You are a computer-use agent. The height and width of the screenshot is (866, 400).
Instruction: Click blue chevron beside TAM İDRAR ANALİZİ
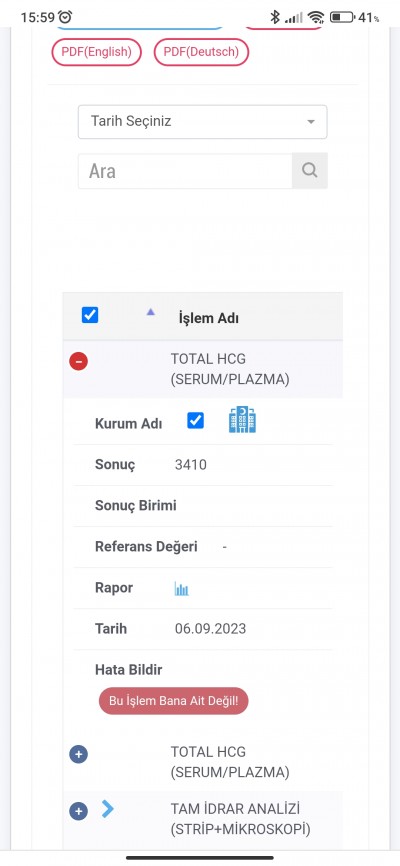pos(108,809)
